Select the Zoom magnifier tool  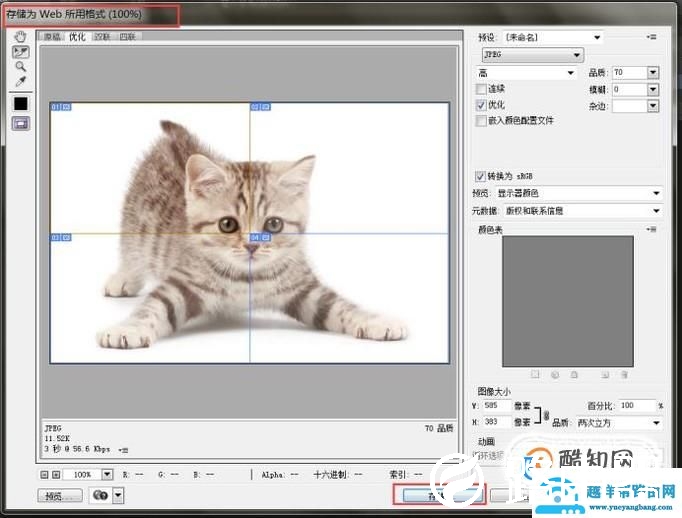(20, 66)
